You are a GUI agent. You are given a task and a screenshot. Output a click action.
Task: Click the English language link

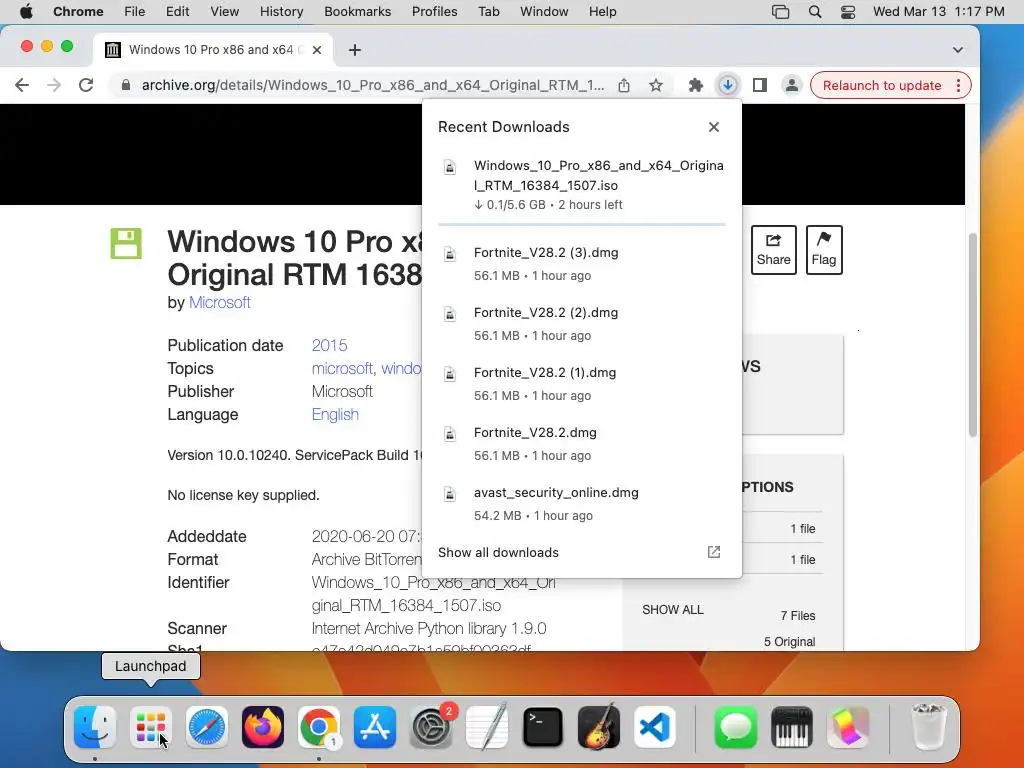[335, 415]
